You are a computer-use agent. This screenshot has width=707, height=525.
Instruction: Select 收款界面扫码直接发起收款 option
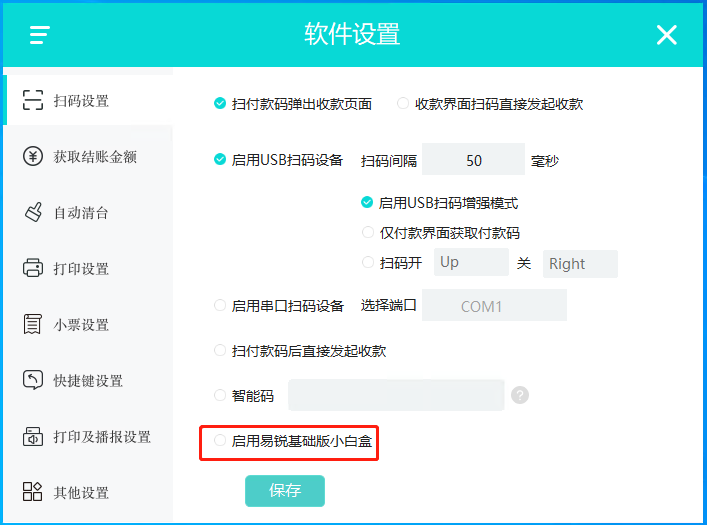(x=403, y=103)
